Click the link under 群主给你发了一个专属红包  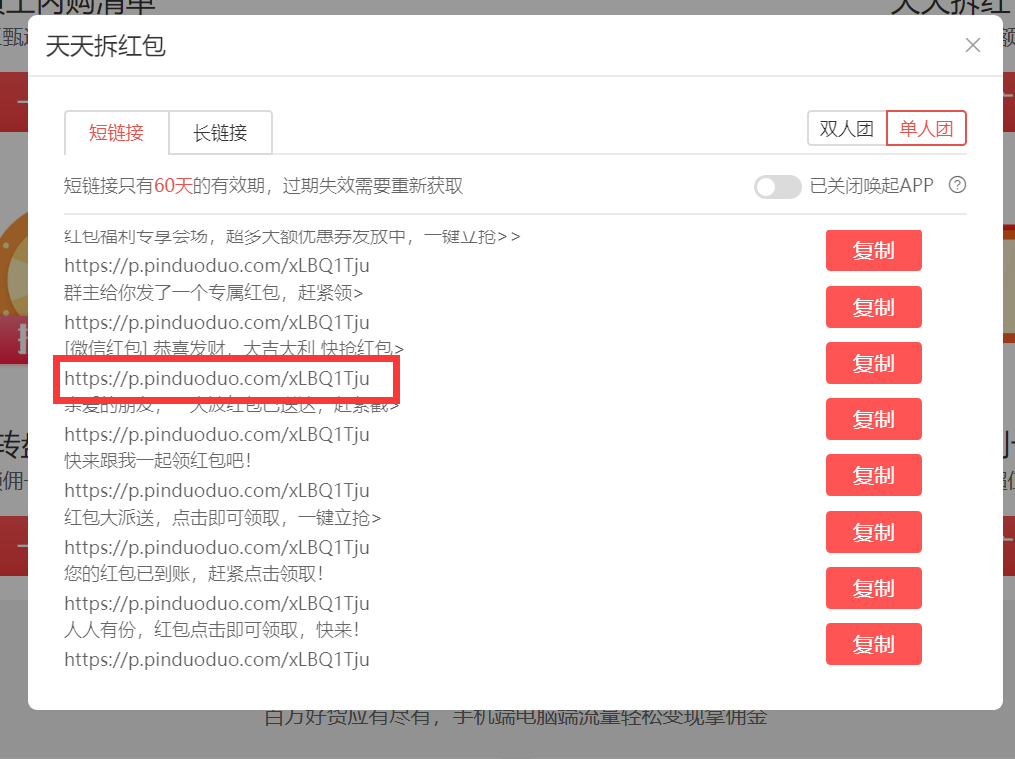click(217, 322)
